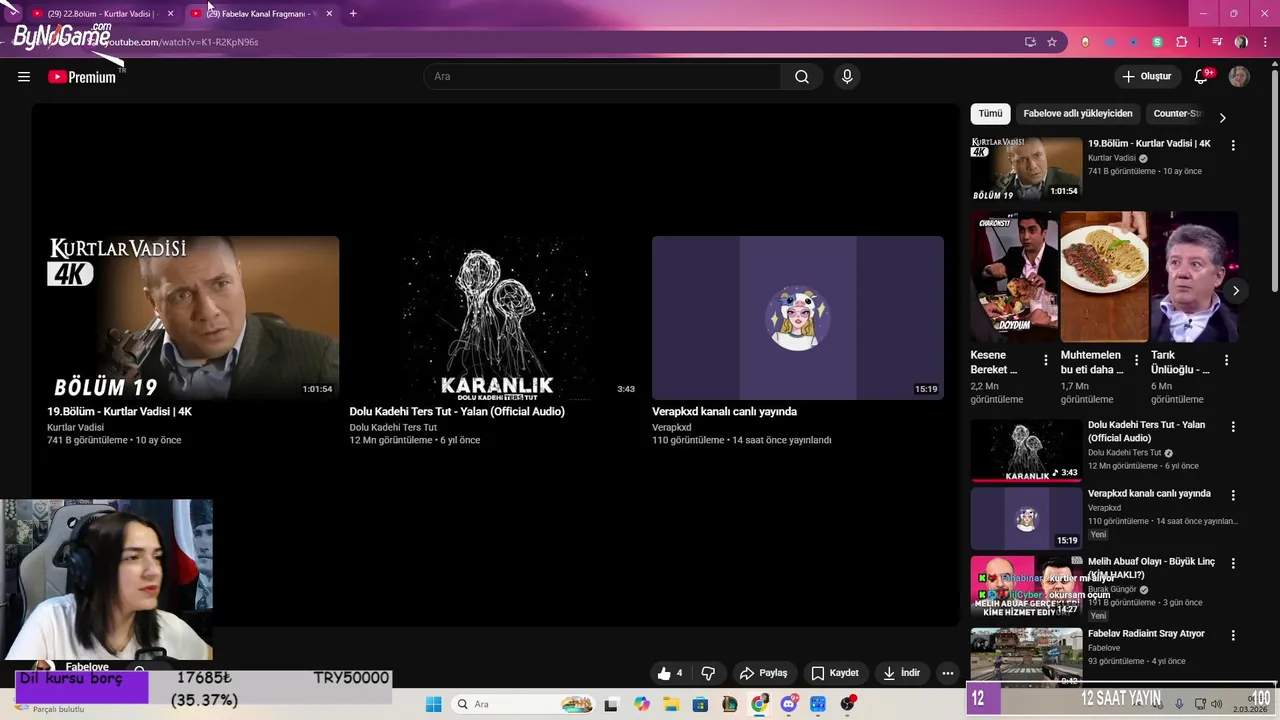Screen dimensions: 1280x720
Task: Open Tarık Ünlüoğlu short thumbnail
Action: click(1194, 276)
